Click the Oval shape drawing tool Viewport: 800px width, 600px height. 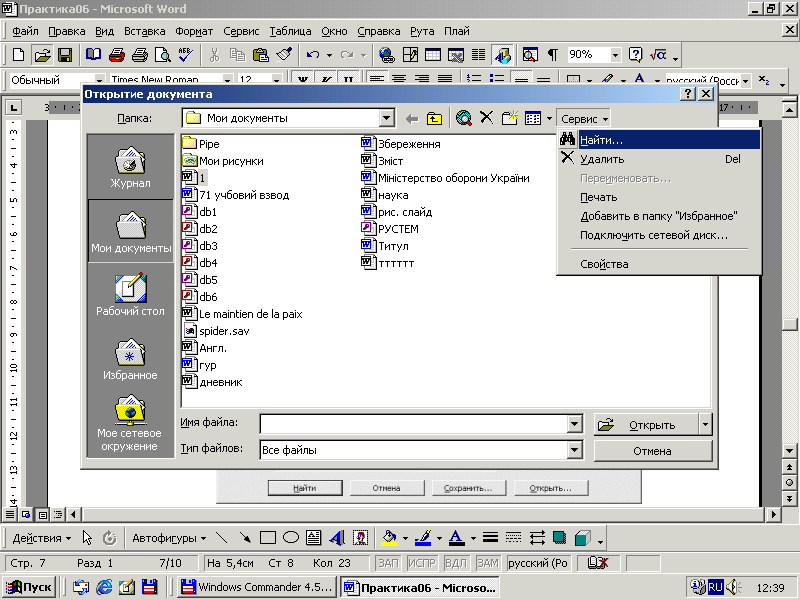291,537
